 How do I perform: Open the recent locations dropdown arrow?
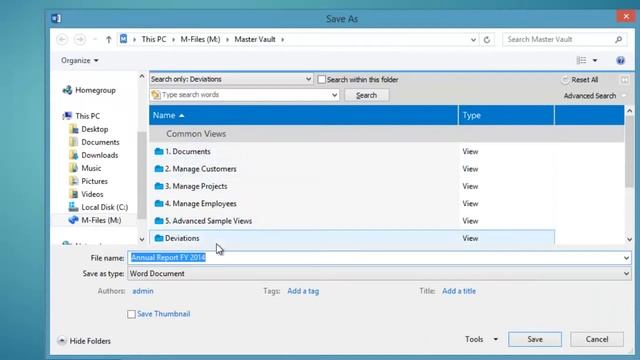[95, 39]
